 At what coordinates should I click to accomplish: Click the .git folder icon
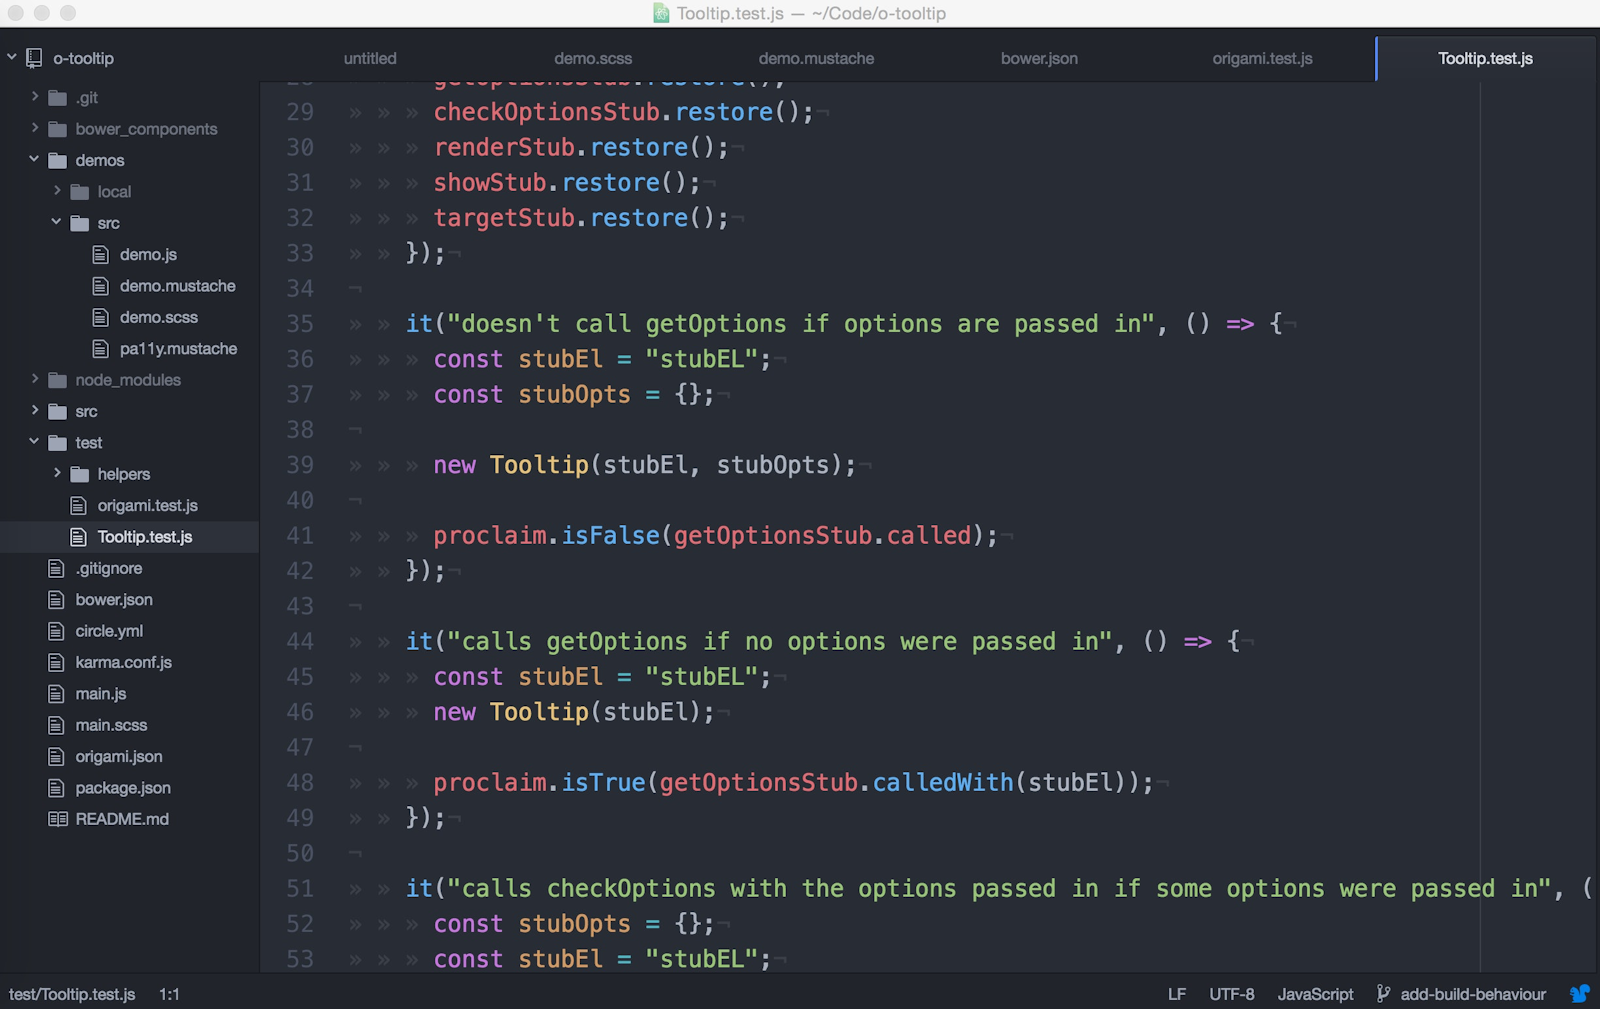point(58,98)
